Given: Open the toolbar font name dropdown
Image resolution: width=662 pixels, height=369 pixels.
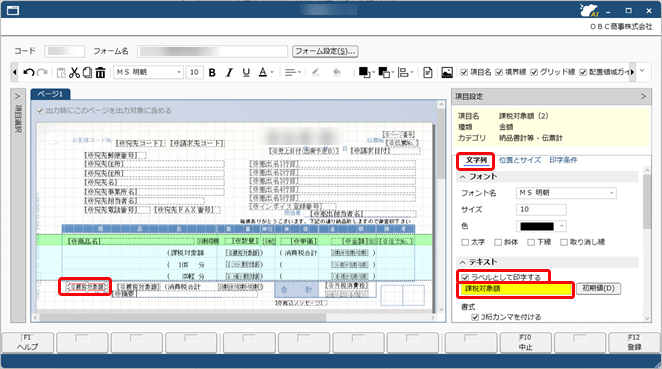Looking at the screenshot, I should click(x=179, y=73).
